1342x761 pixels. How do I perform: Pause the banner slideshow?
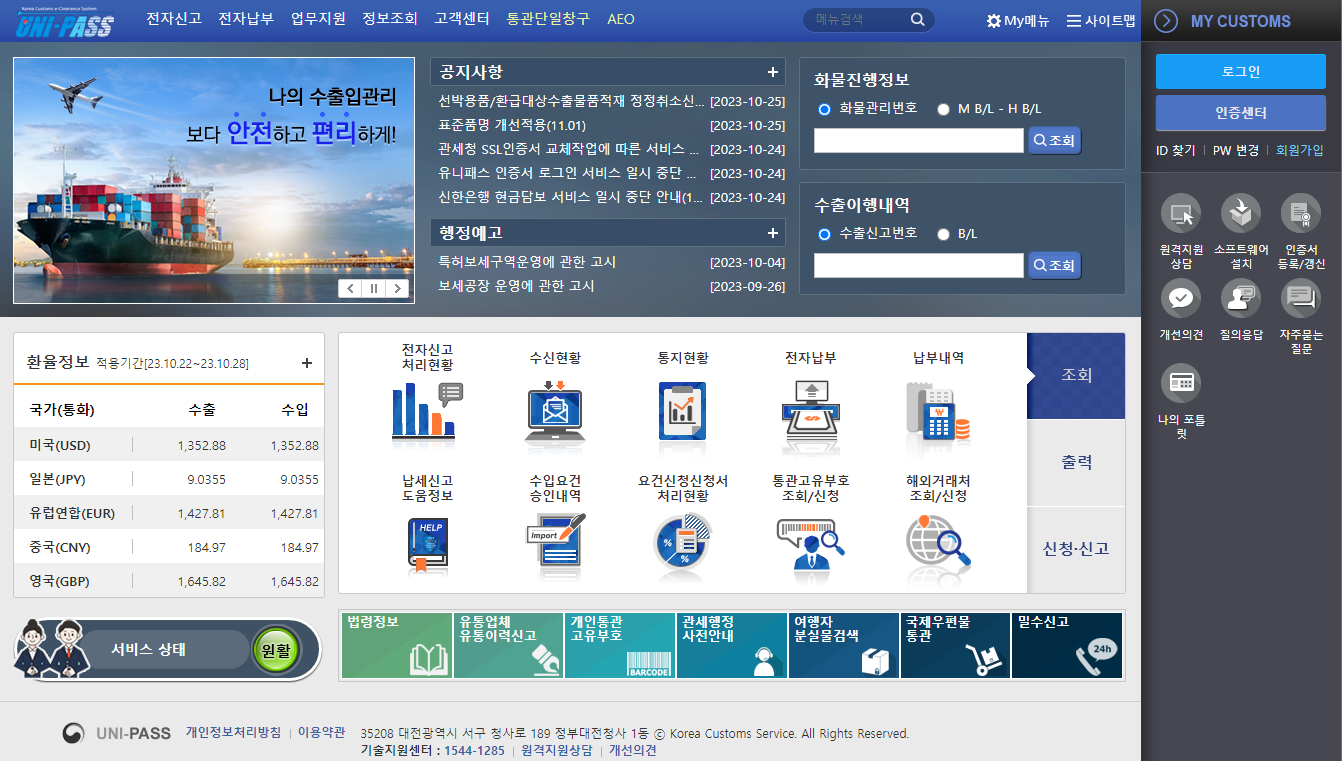point(374,288)
